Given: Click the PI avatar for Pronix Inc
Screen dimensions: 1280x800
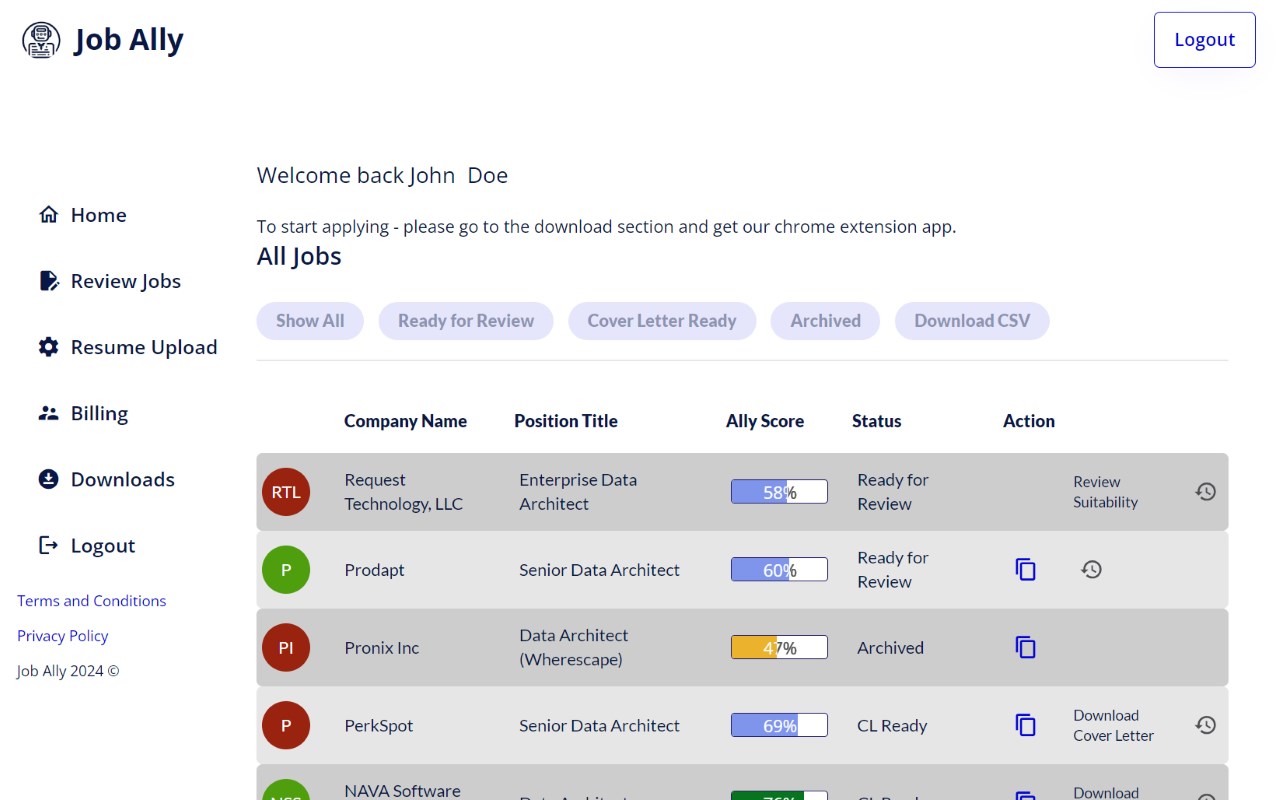Looking at the screenshot, I should coord(286,648).
